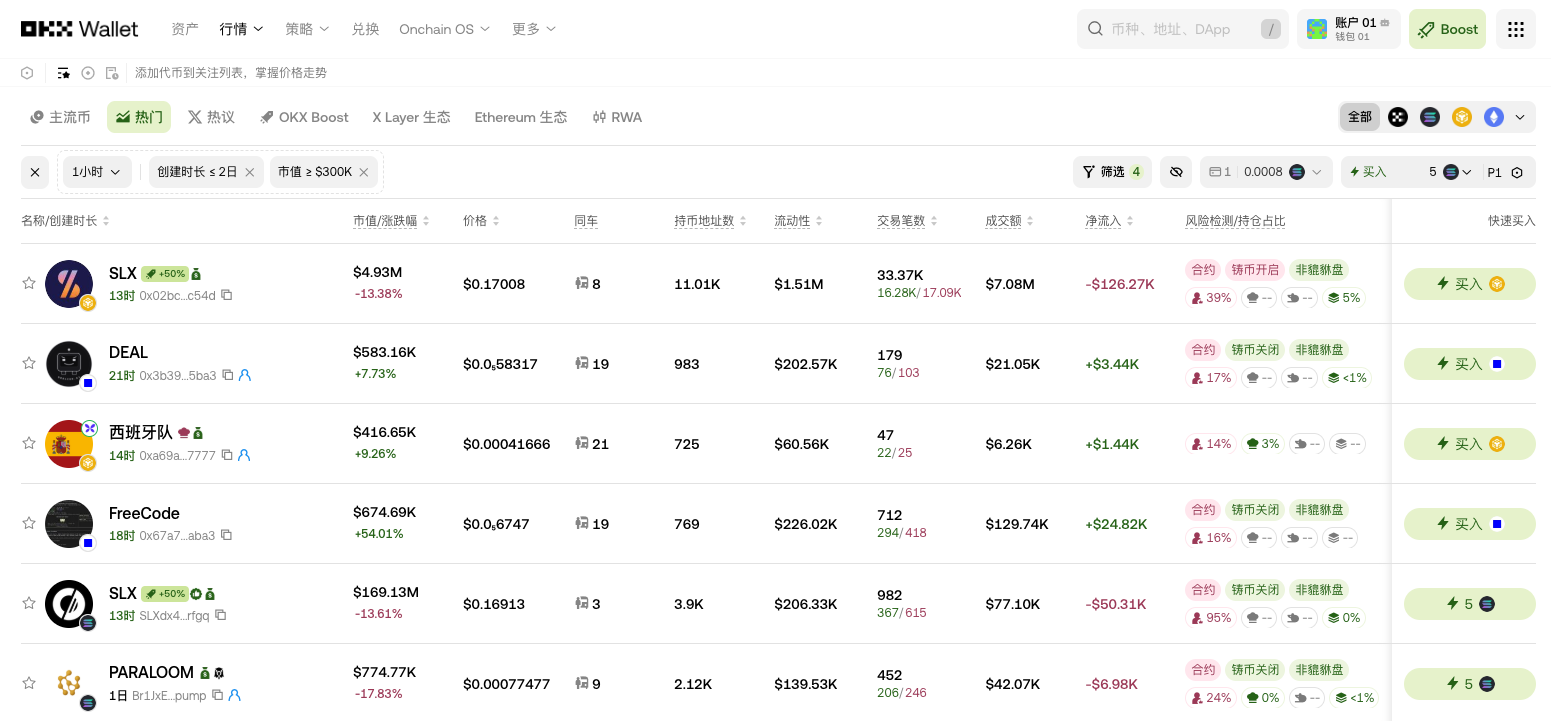
Task: Open the 1小时 timeframe dropdown
Action: pyautogui.click(x=97, y=172)
